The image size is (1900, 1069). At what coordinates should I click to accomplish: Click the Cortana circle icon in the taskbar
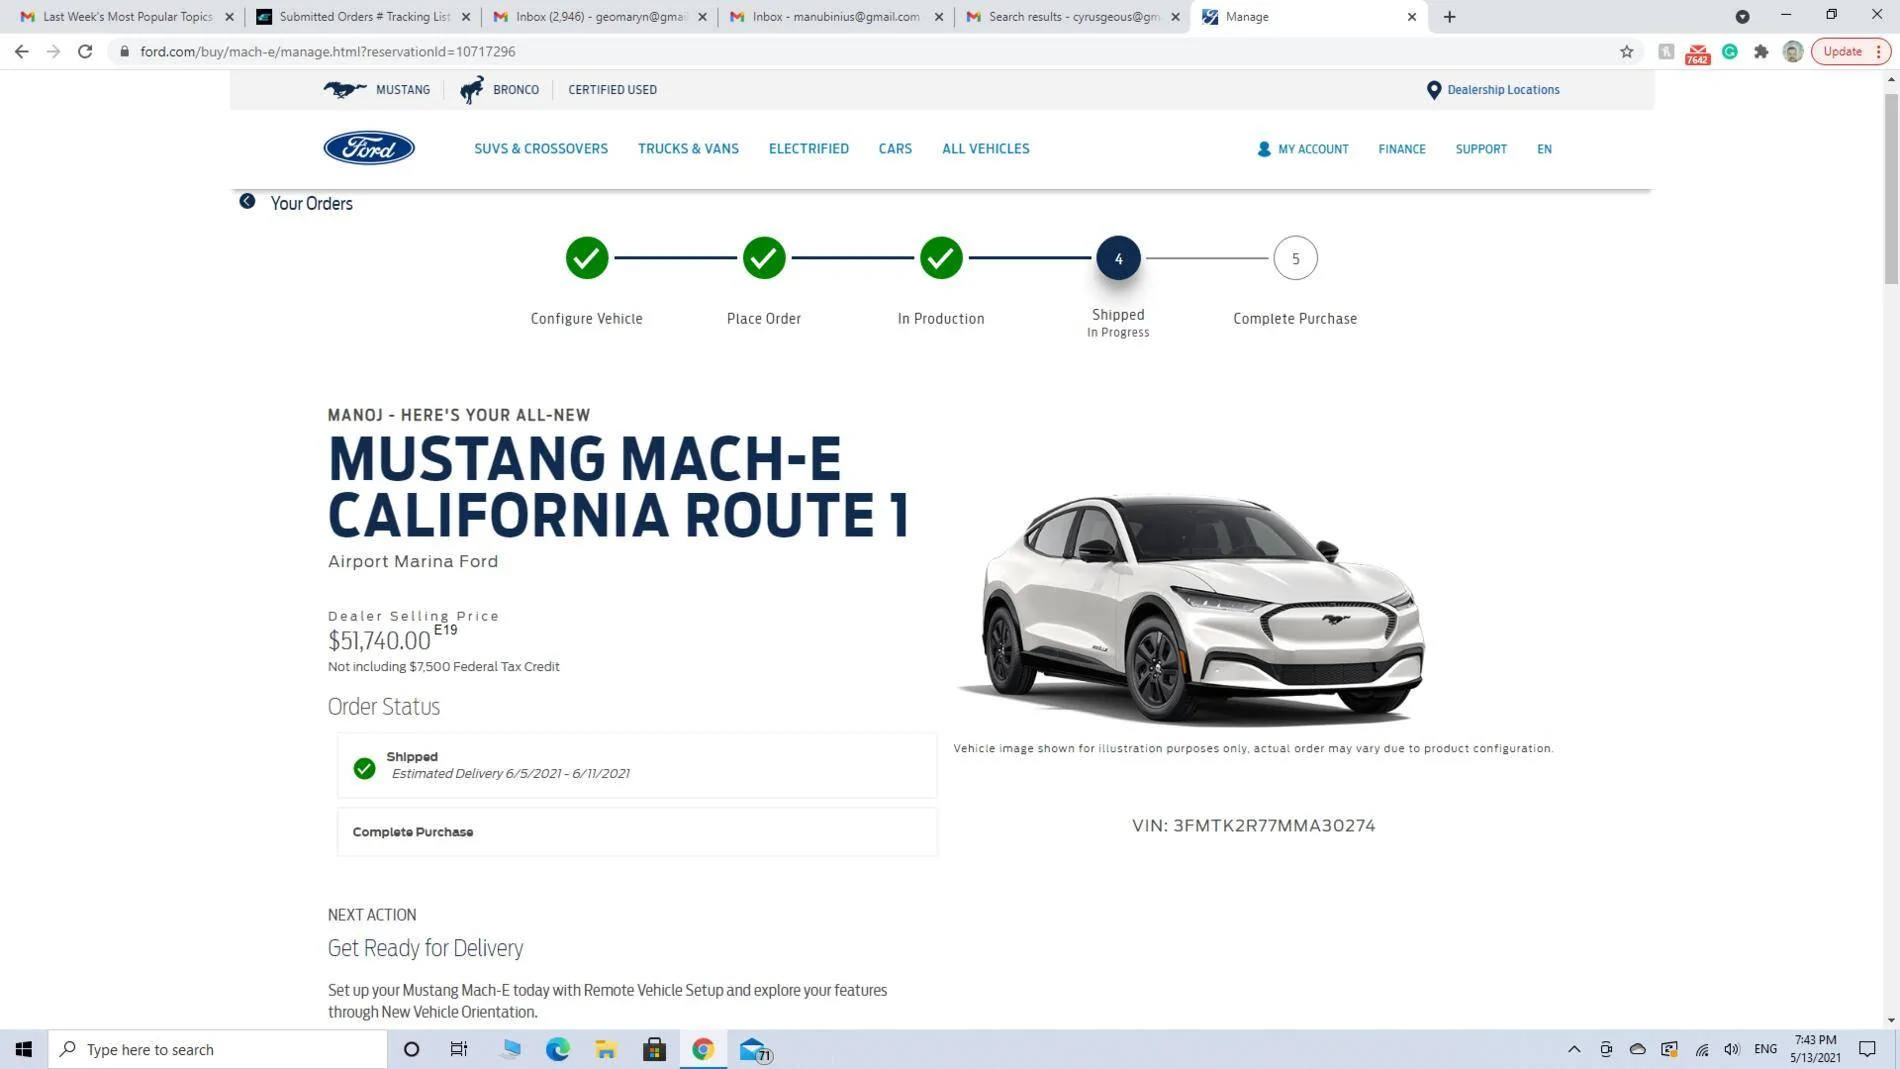click(x=411, y=1049)
